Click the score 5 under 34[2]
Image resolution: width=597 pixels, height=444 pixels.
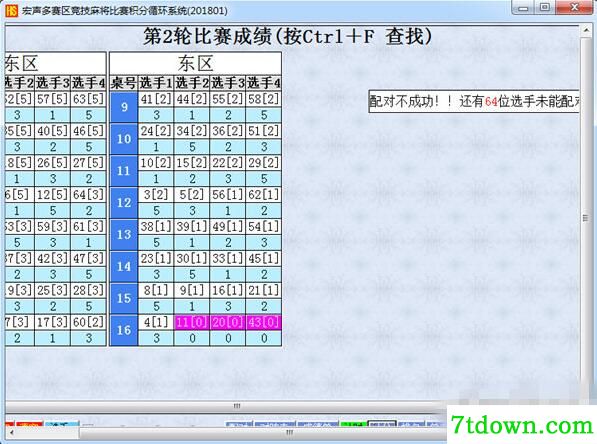[x=192, y=147]
